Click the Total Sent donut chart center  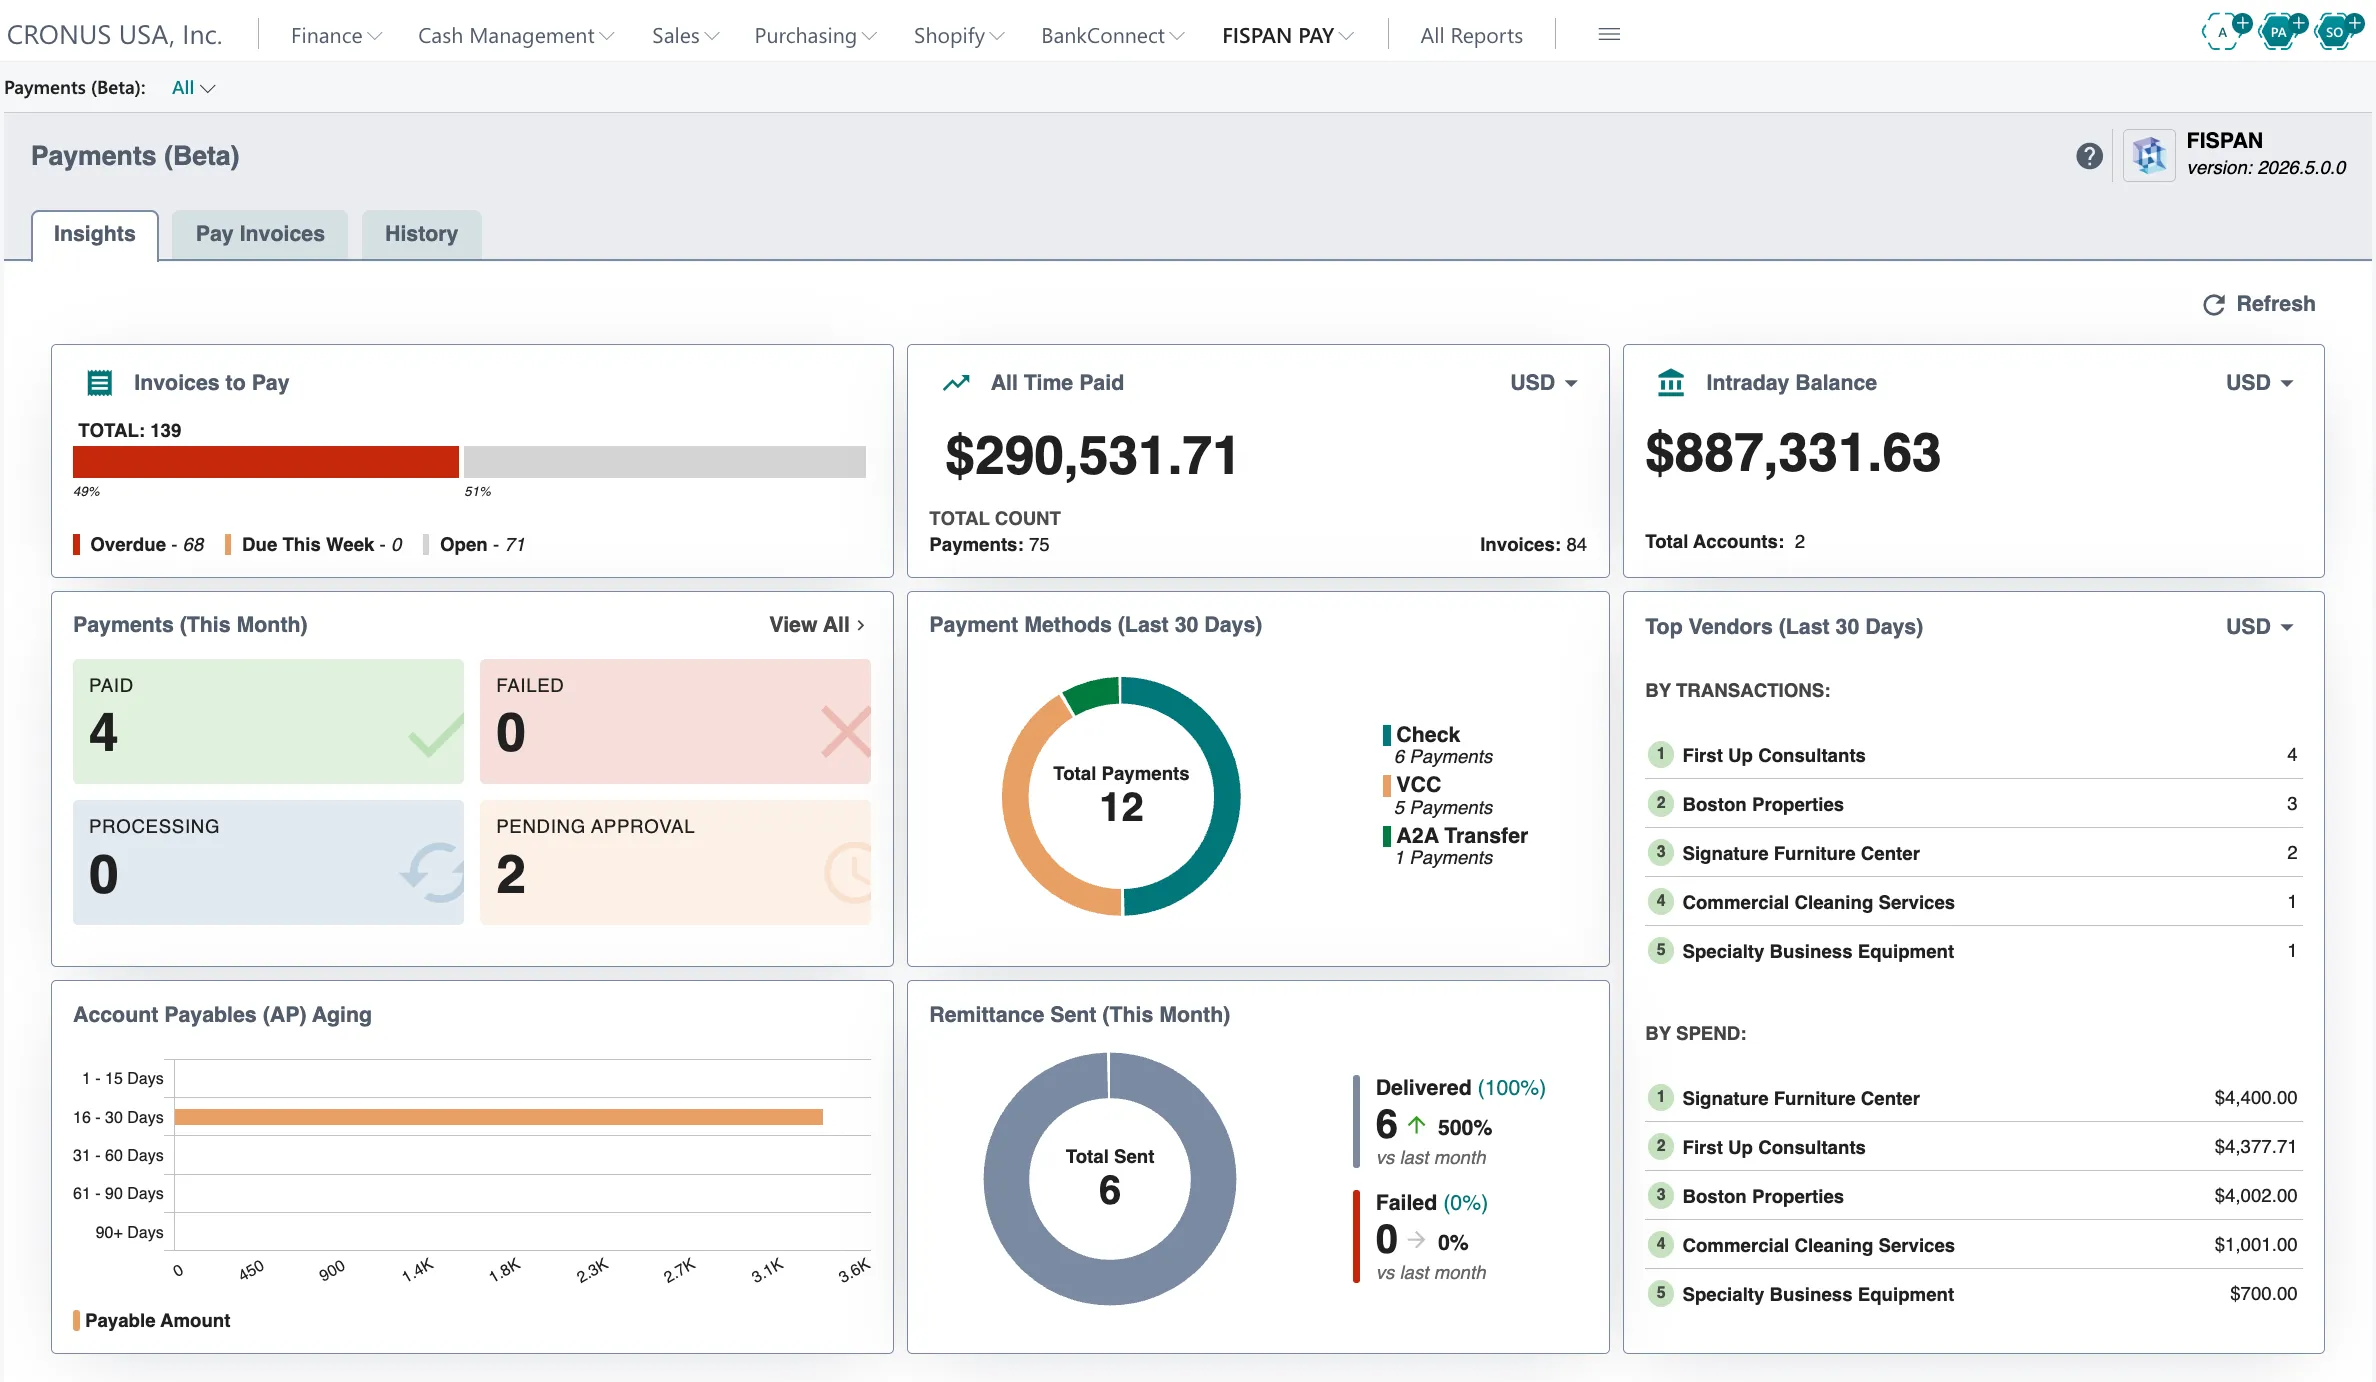coord(1110,1178)
